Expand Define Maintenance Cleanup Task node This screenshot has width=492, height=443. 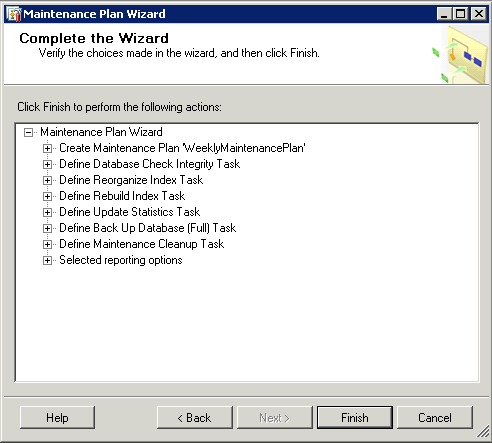point(47,244)
